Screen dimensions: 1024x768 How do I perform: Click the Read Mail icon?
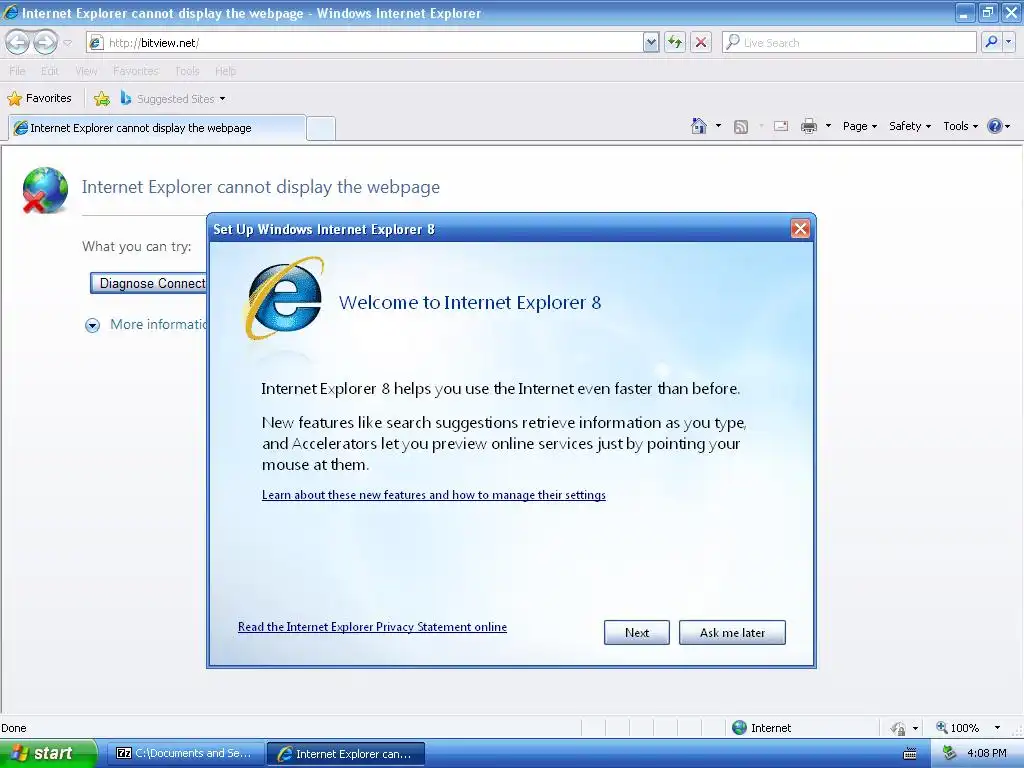point(781,127)
